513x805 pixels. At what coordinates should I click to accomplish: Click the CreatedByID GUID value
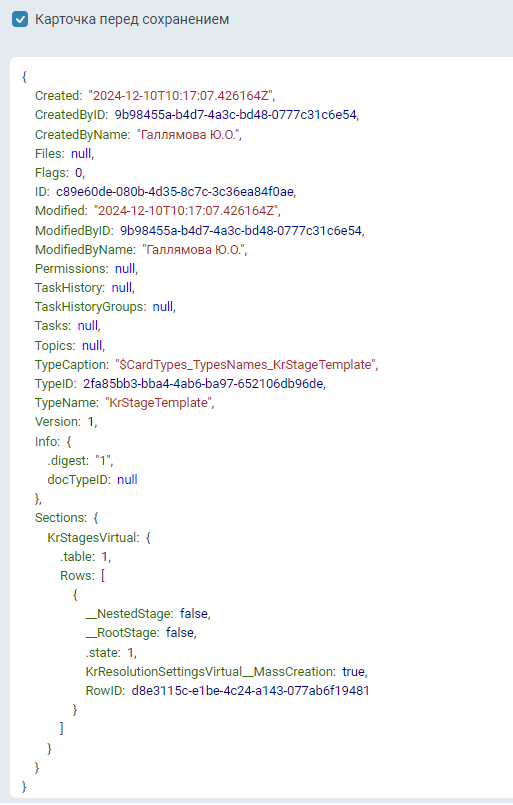pyautogui.click(x=235, y=115)
